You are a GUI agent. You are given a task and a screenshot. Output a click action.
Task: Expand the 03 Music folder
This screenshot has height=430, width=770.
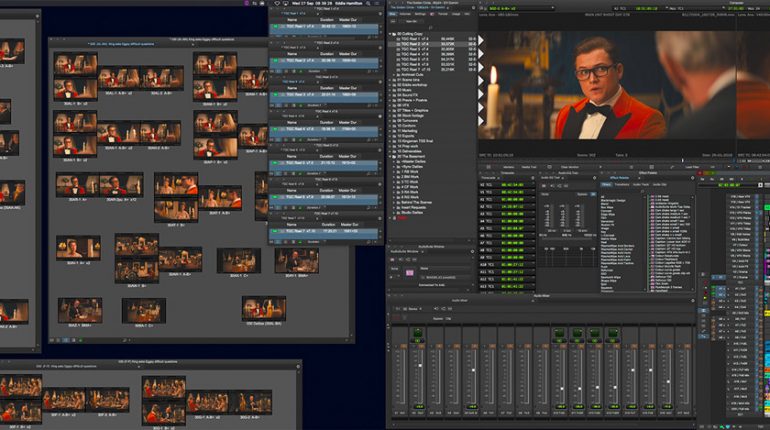390,90
